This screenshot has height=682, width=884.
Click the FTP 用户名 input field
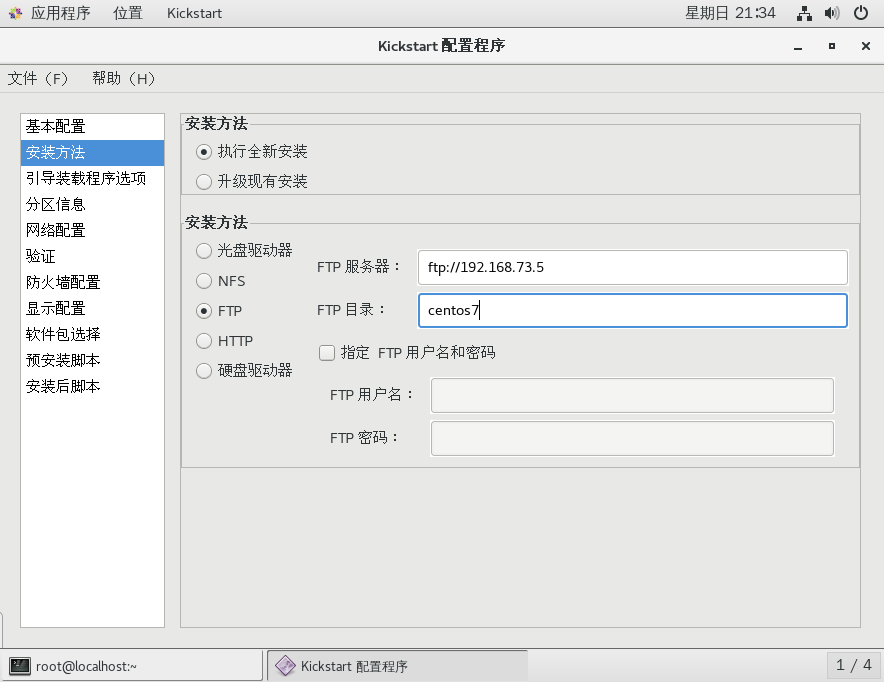click(x=632, y=395)
